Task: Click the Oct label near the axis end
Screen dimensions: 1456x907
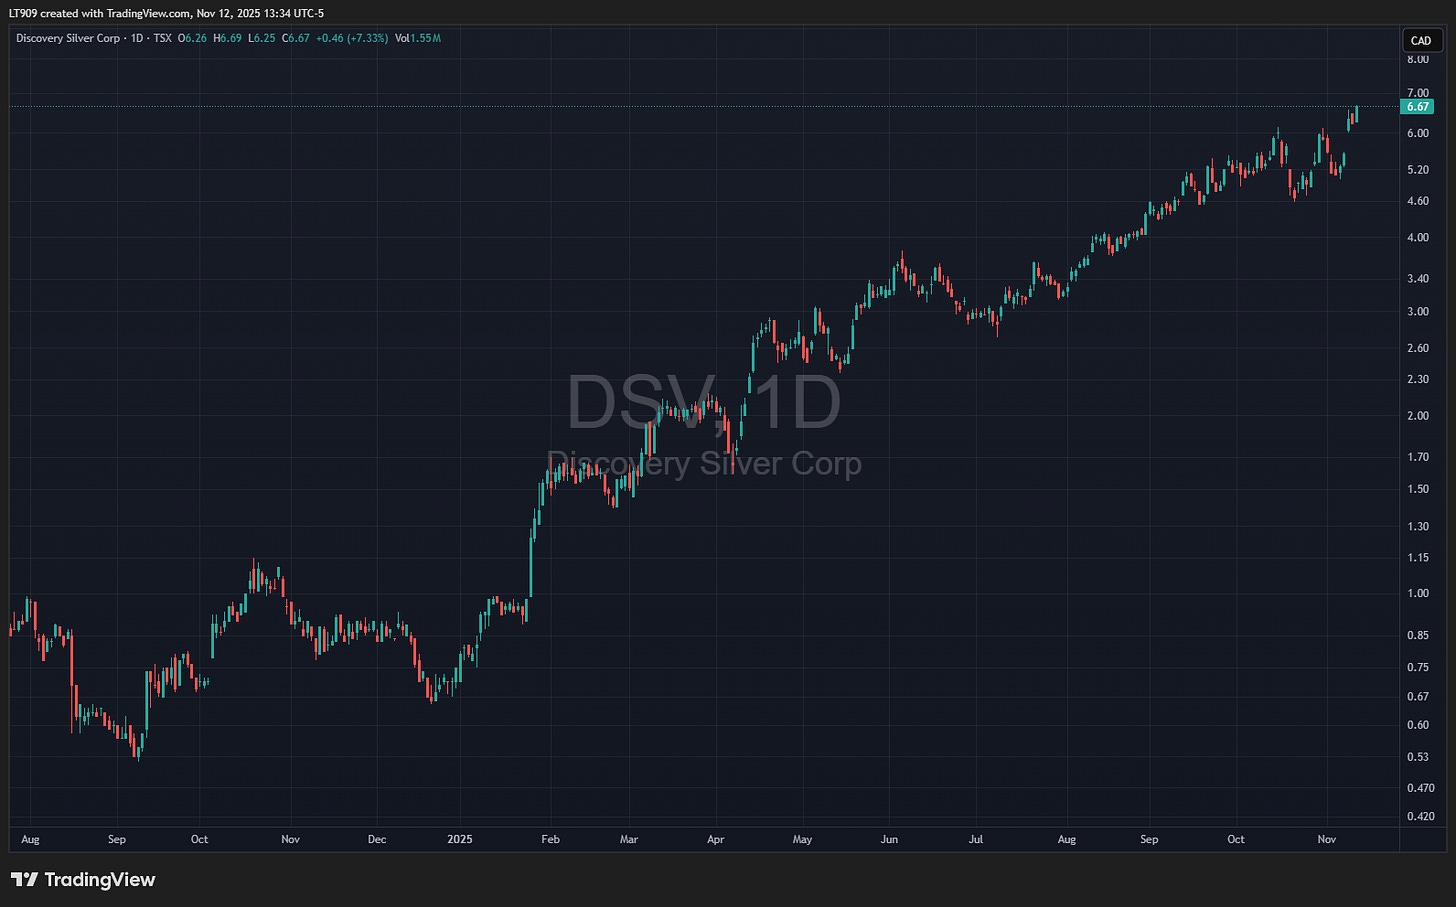Action: pyautogui.click(x=1236, y=840)
